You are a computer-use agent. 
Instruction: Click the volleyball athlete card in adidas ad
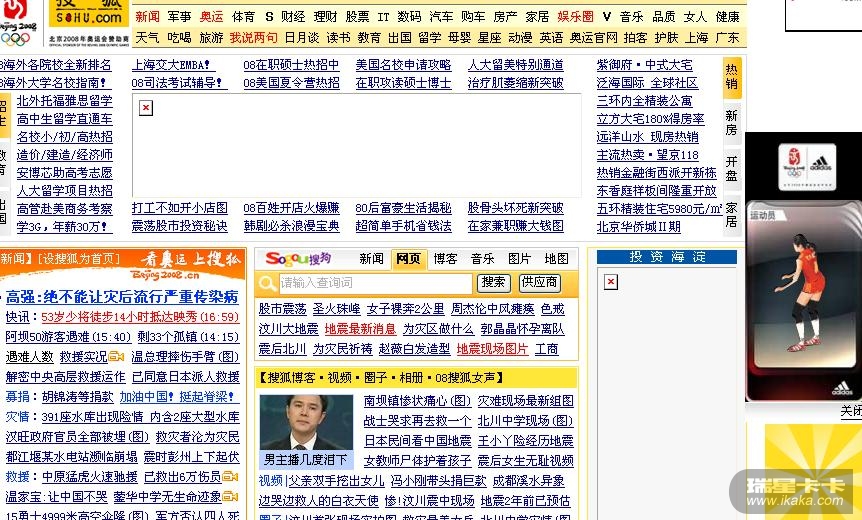[x=803, y=287]
